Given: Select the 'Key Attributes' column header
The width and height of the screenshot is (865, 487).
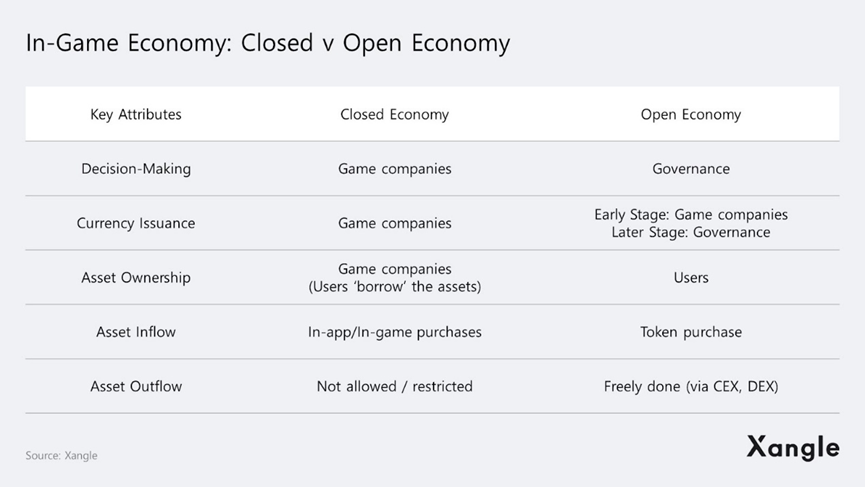Looking at the screenshot, I should coord(136,114).
